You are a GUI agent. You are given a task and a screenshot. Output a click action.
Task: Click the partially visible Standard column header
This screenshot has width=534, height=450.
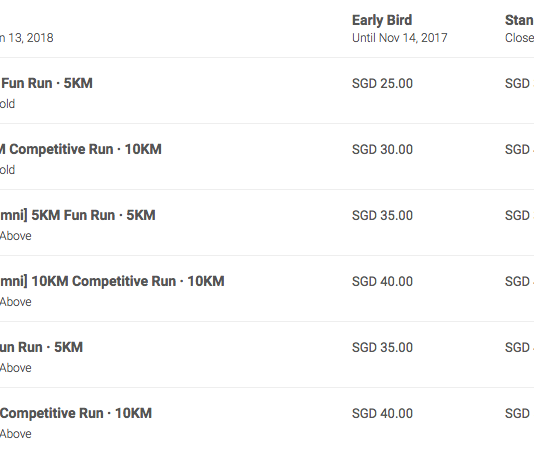click(519, 20)
